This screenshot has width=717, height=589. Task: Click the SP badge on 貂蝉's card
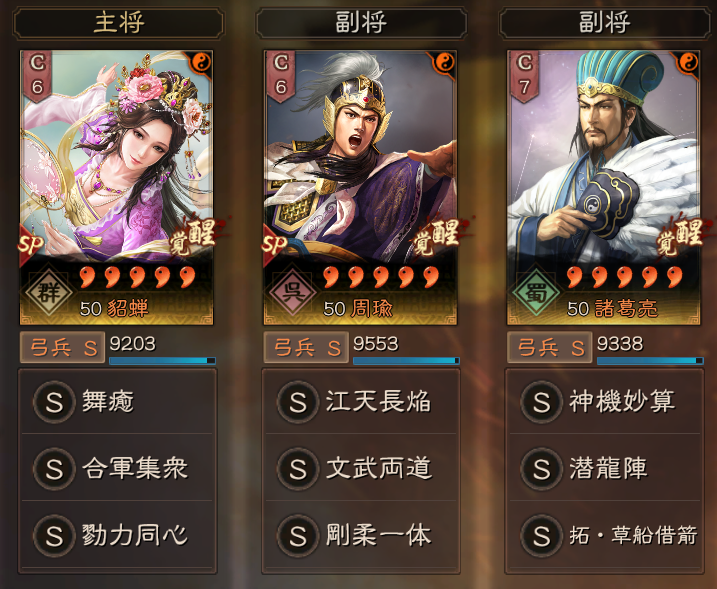[31, 246]
